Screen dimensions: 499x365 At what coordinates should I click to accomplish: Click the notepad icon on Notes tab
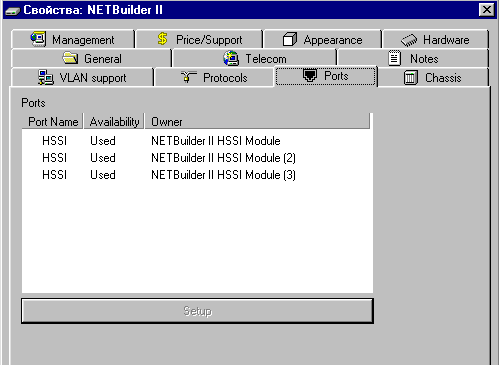pyautogui.click(x=395, y=58)
